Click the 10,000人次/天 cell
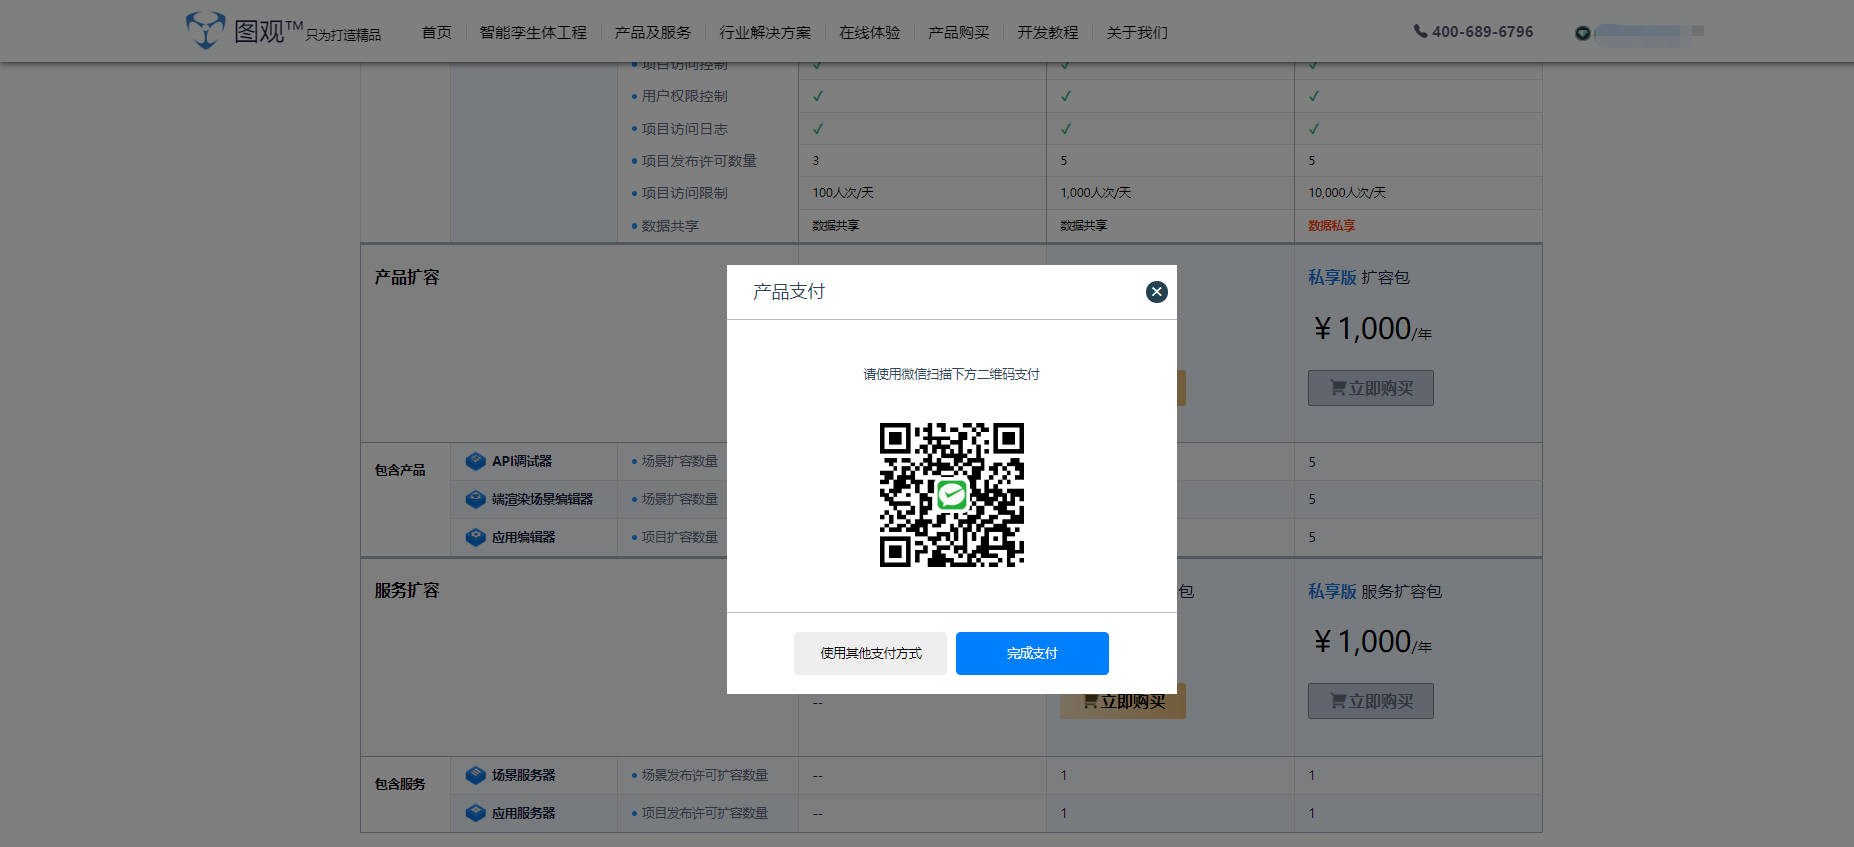 1347,193
